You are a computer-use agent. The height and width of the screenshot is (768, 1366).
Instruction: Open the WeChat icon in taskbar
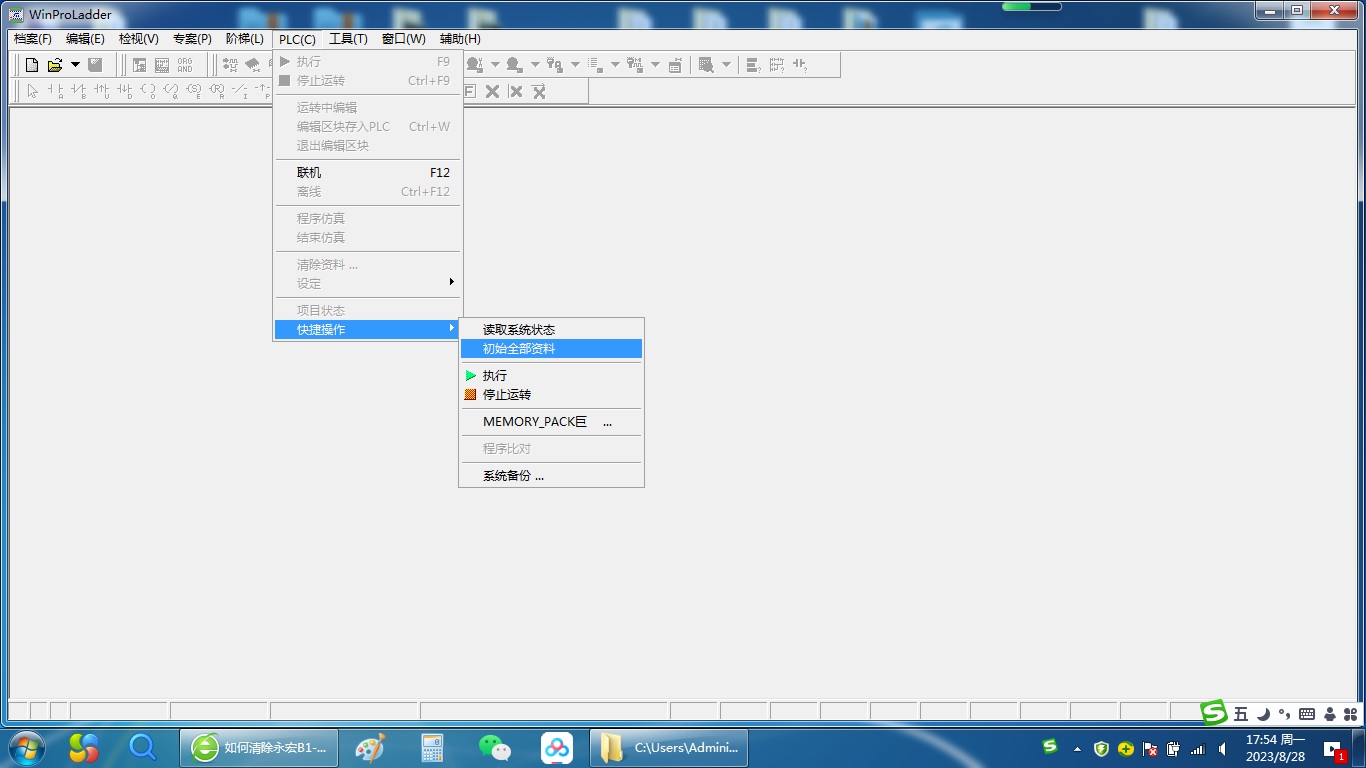(494, 747)
